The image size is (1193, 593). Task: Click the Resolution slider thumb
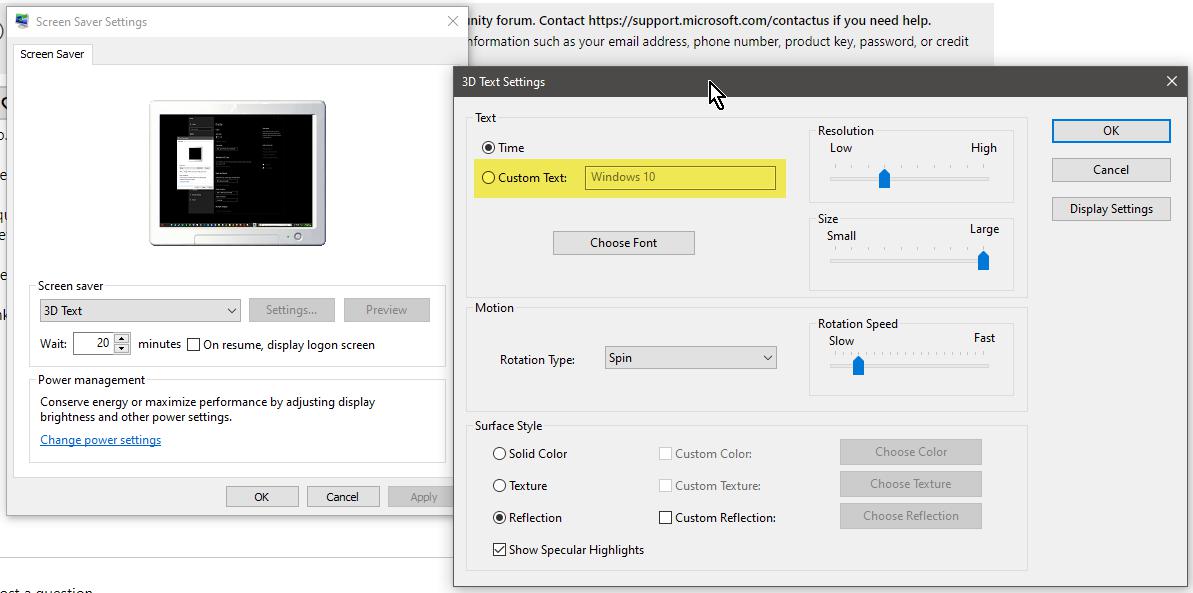tap(884, 178)
